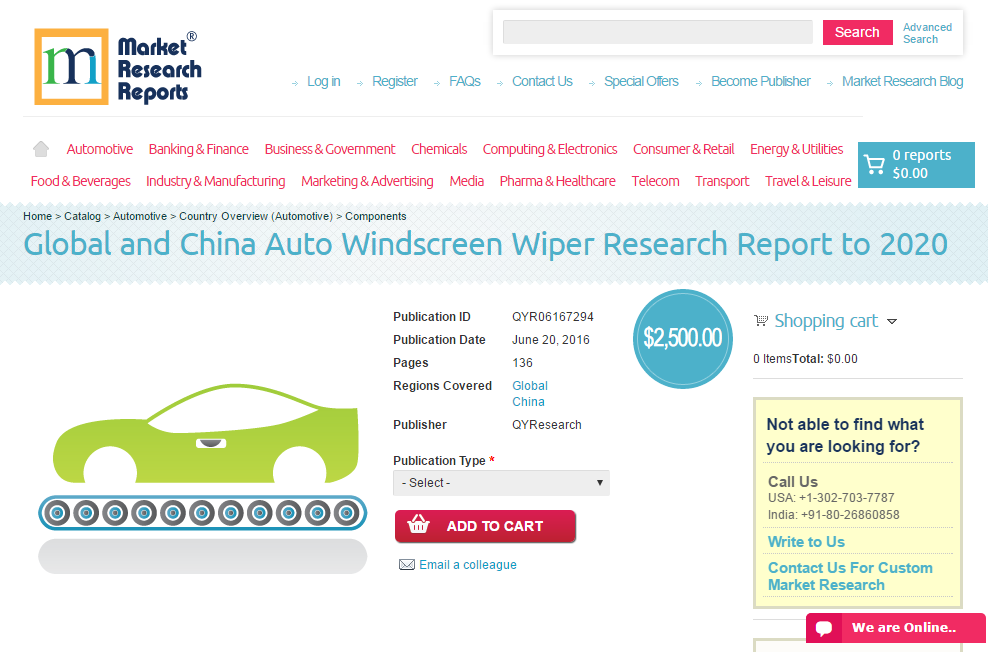988x652 pixels.
Task: Open Write to Us link
Action: pyautogui.click(x=806, y=542)
